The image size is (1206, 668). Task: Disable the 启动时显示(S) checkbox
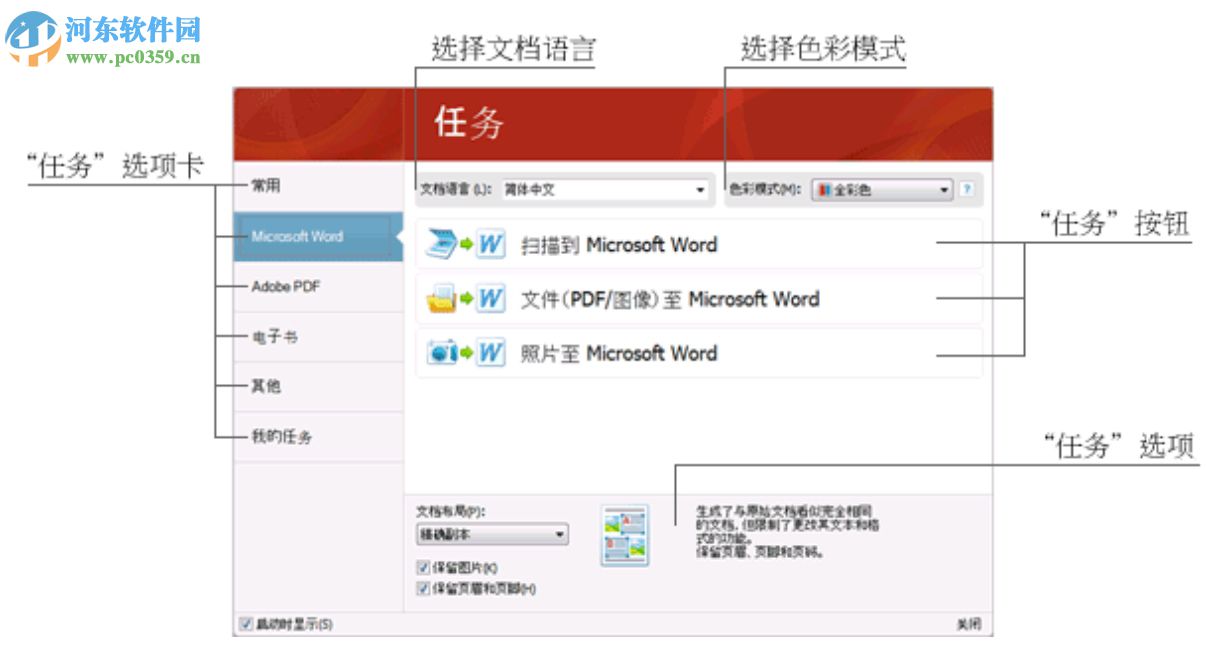click(245, 623)
